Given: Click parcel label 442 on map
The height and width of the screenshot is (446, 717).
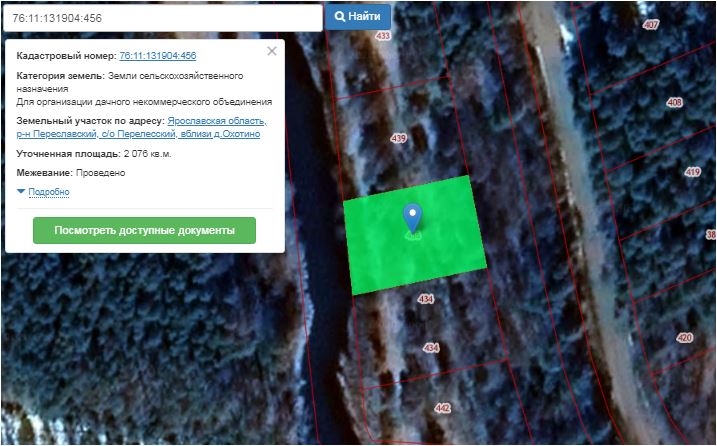Looking at the screenshot, I should 443,408.
